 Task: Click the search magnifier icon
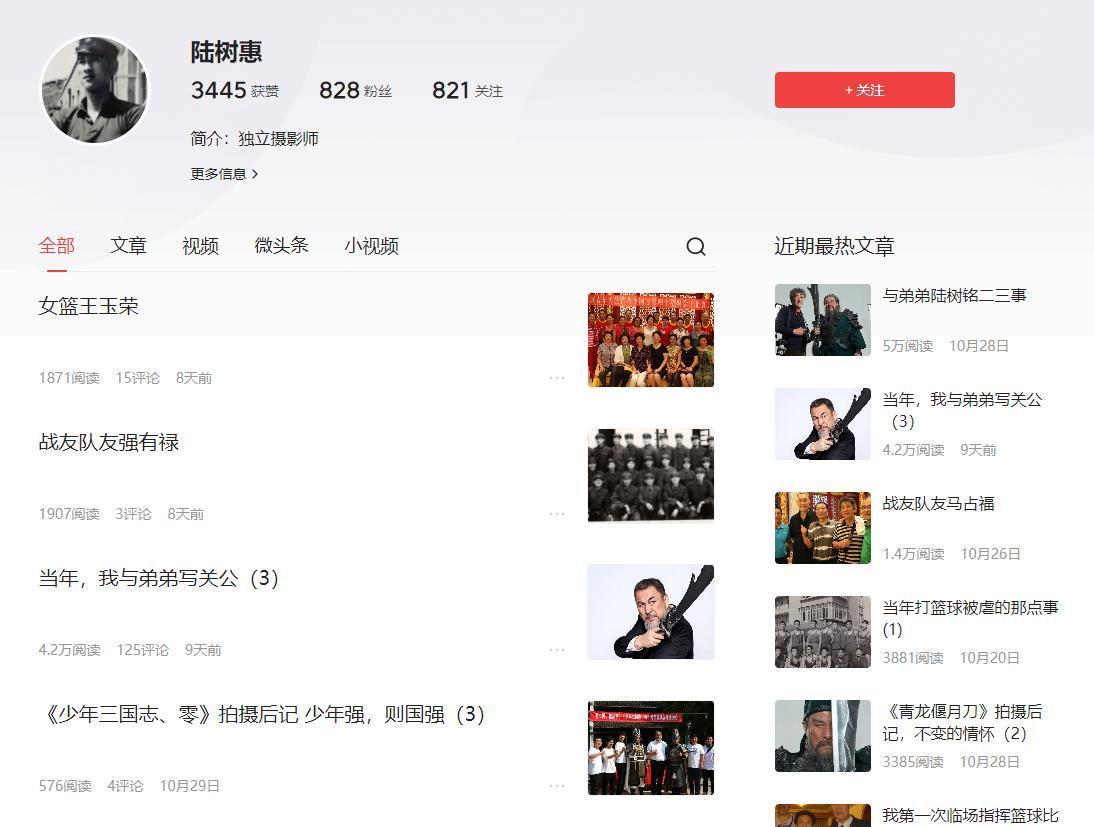(696, 247)
